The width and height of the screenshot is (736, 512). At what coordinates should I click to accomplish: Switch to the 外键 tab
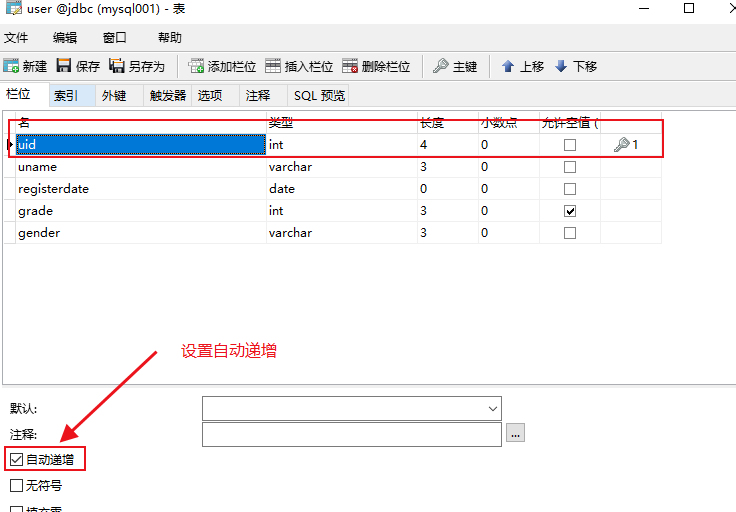(x=119, y=96)
